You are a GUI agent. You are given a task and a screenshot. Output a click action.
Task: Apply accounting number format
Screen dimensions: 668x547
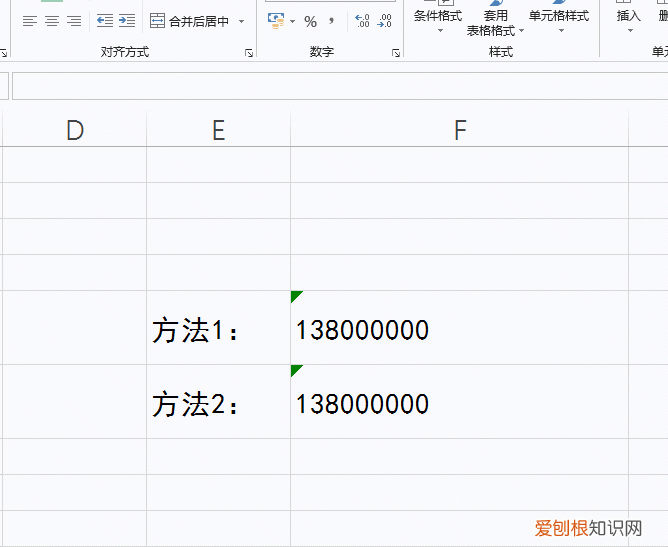pos(276,21)
